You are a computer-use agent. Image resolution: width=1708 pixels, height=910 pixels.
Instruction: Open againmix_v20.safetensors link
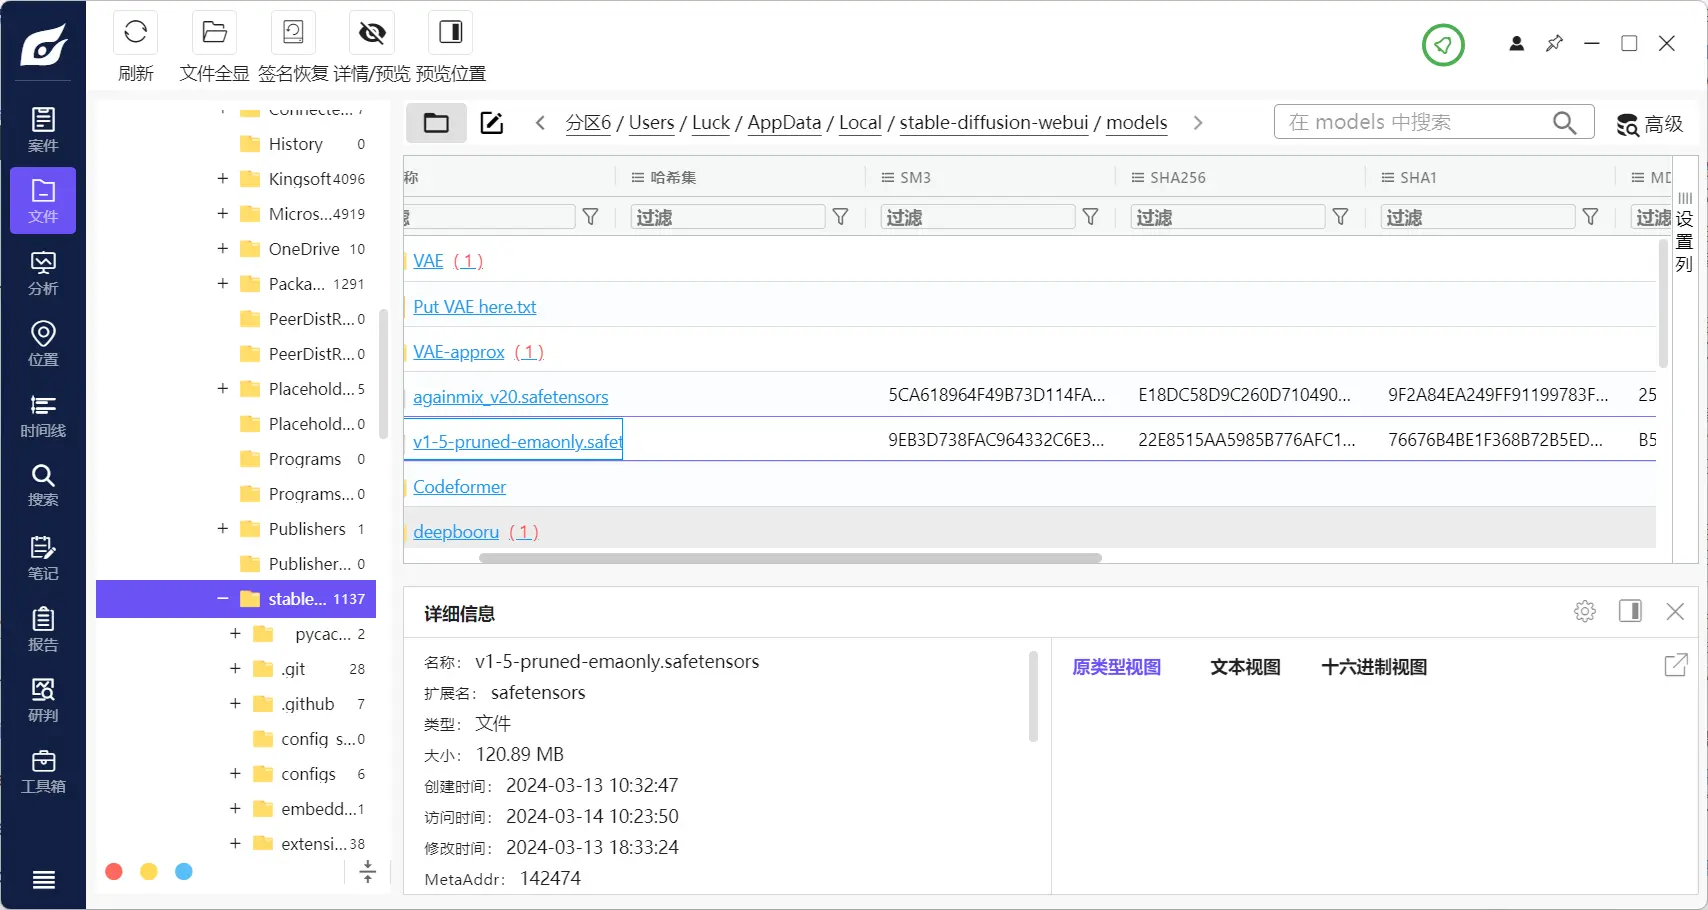pyautogui.click(x=511, y=397)
